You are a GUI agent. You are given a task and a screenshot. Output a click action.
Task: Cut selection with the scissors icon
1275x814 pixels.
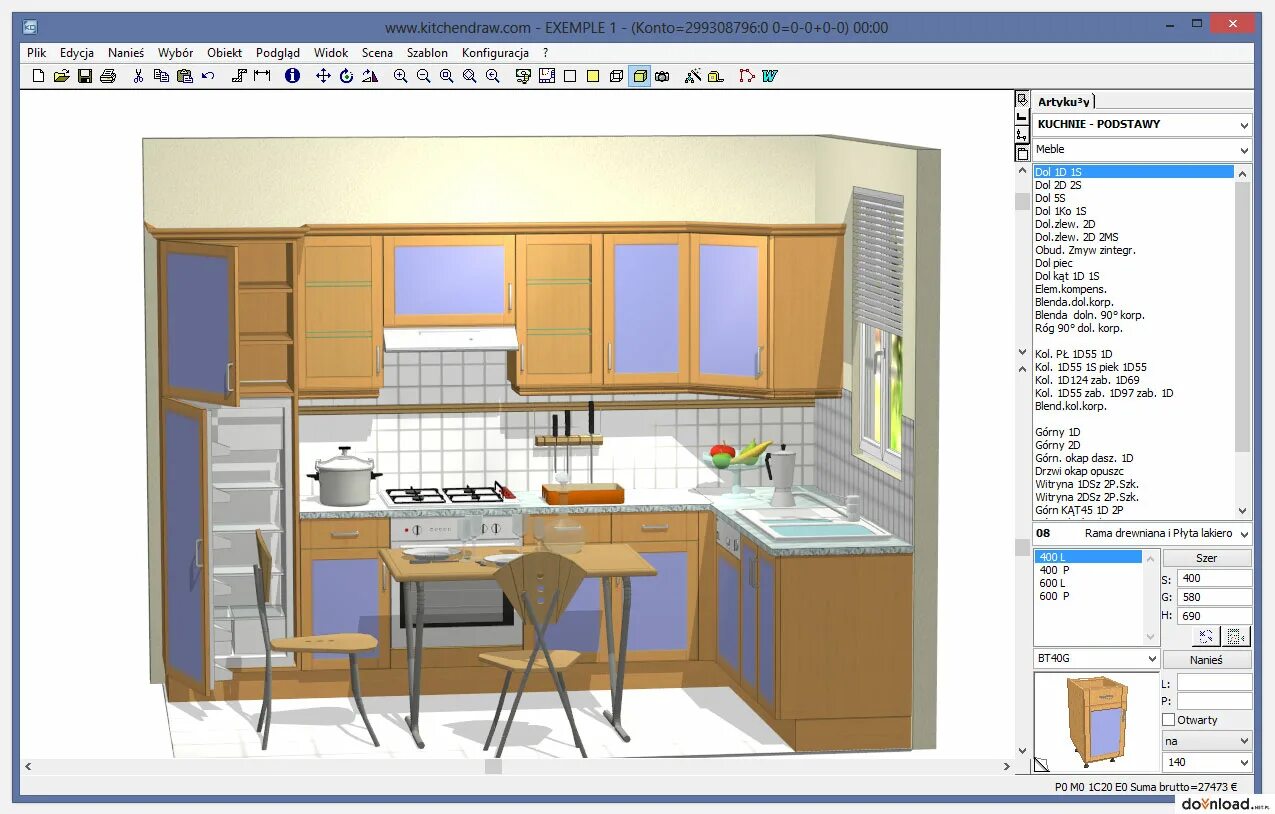click(139, 76)
